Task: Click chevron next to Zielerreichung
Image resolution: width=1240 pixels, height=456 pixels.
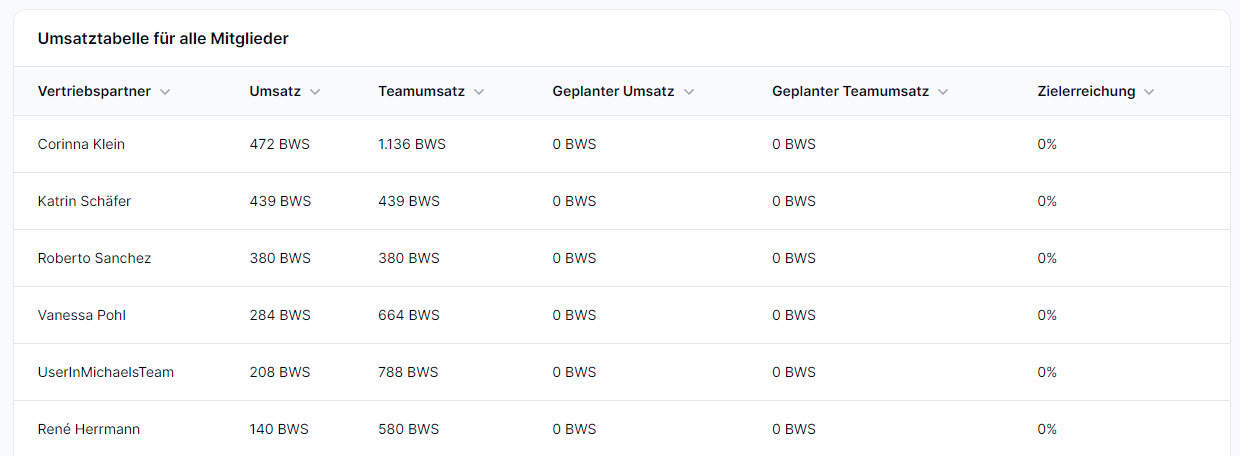Action: click(1149, 92)
